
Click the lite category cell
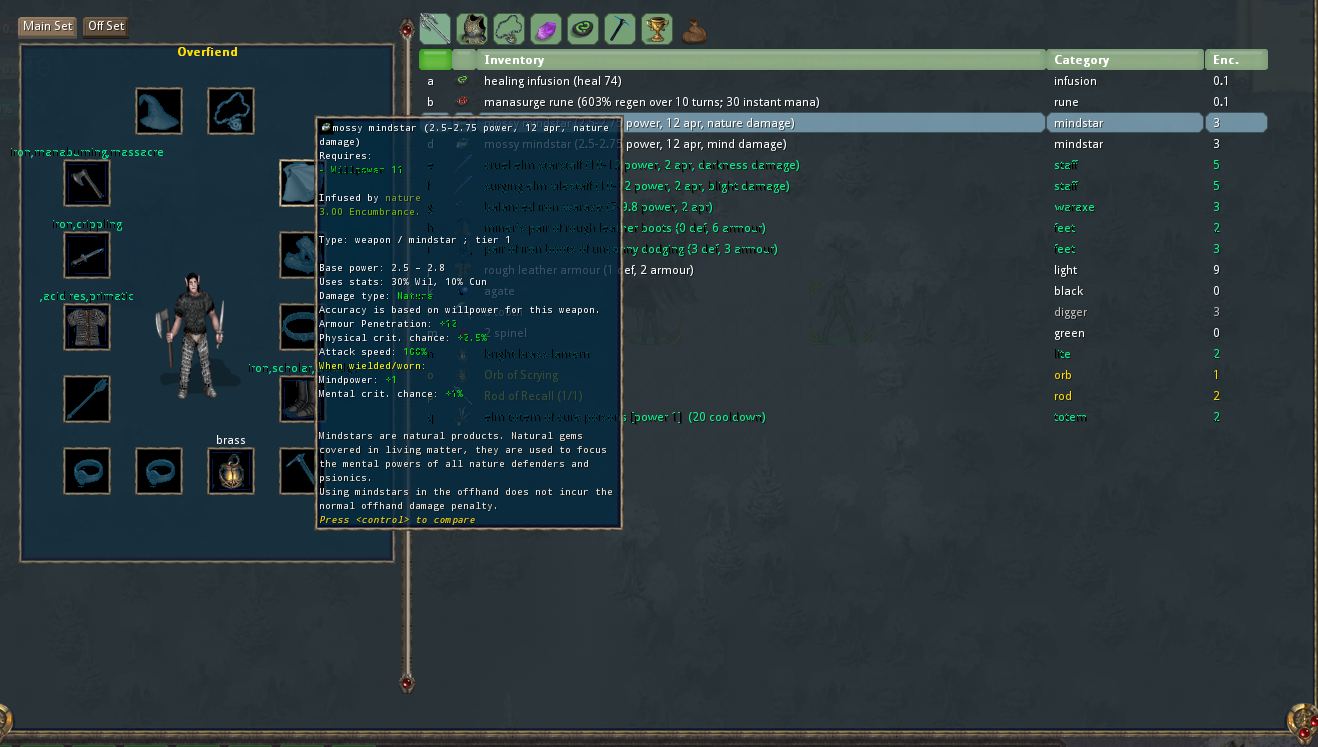point(1125,354)
